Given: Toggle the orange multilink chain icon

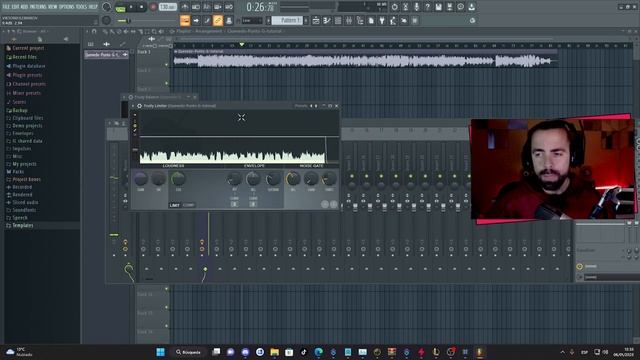Looking at the screenshot, I should pos(218,20).
